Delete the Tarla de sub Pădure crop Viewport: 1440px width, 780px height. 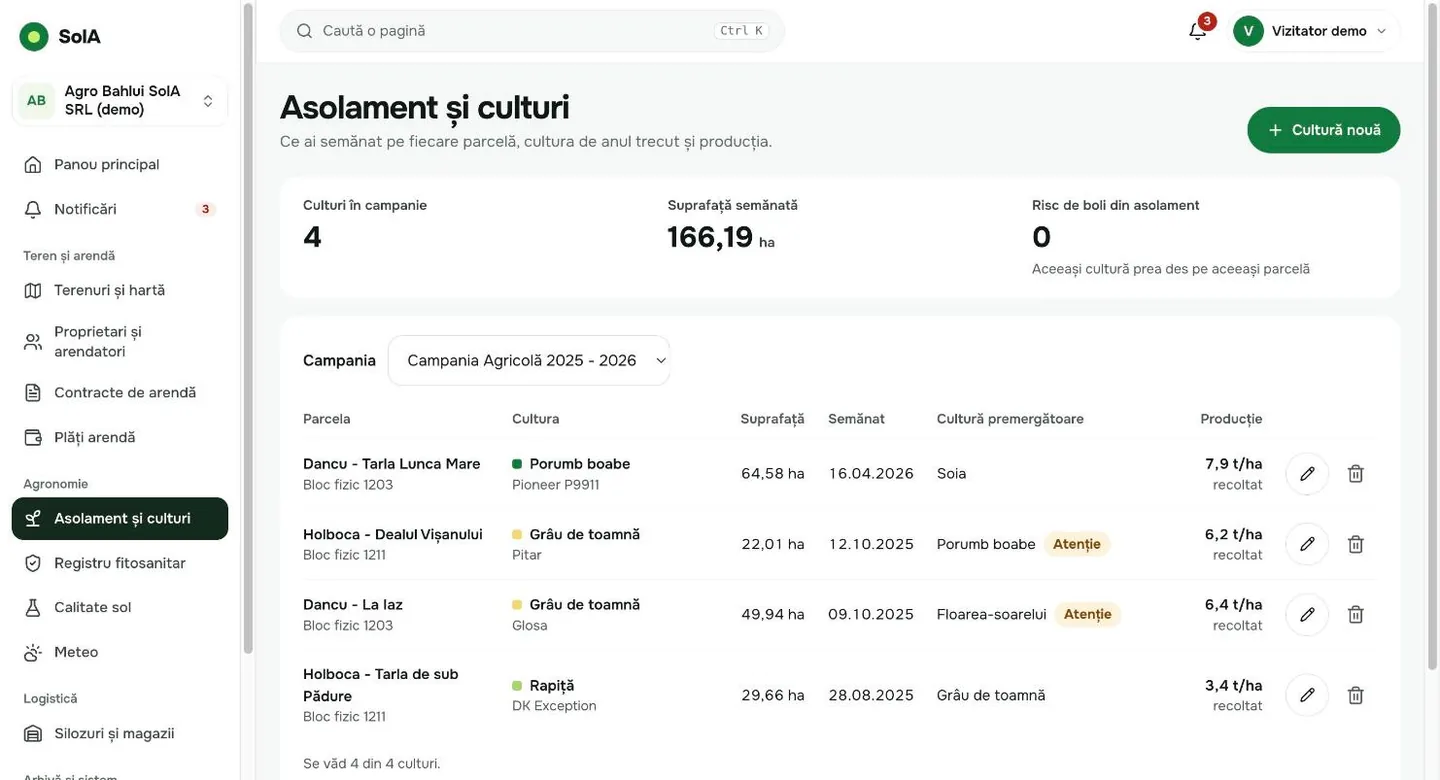click(1356, 695)
